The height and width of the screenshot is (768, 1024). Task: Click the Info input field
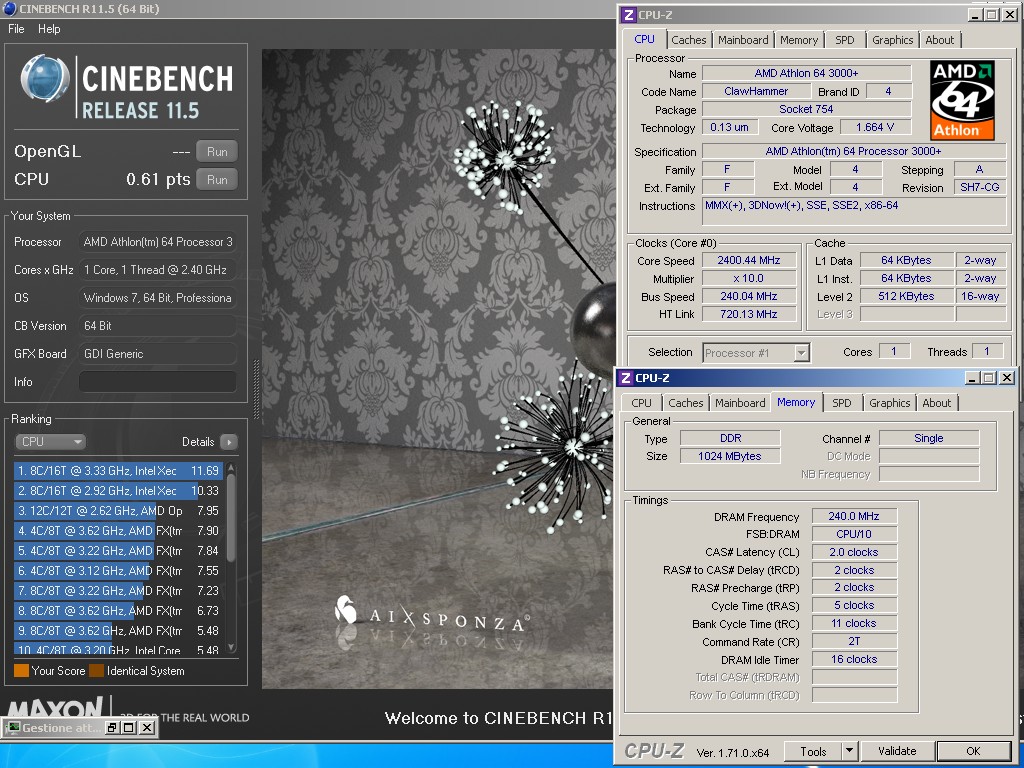point(157,381)
